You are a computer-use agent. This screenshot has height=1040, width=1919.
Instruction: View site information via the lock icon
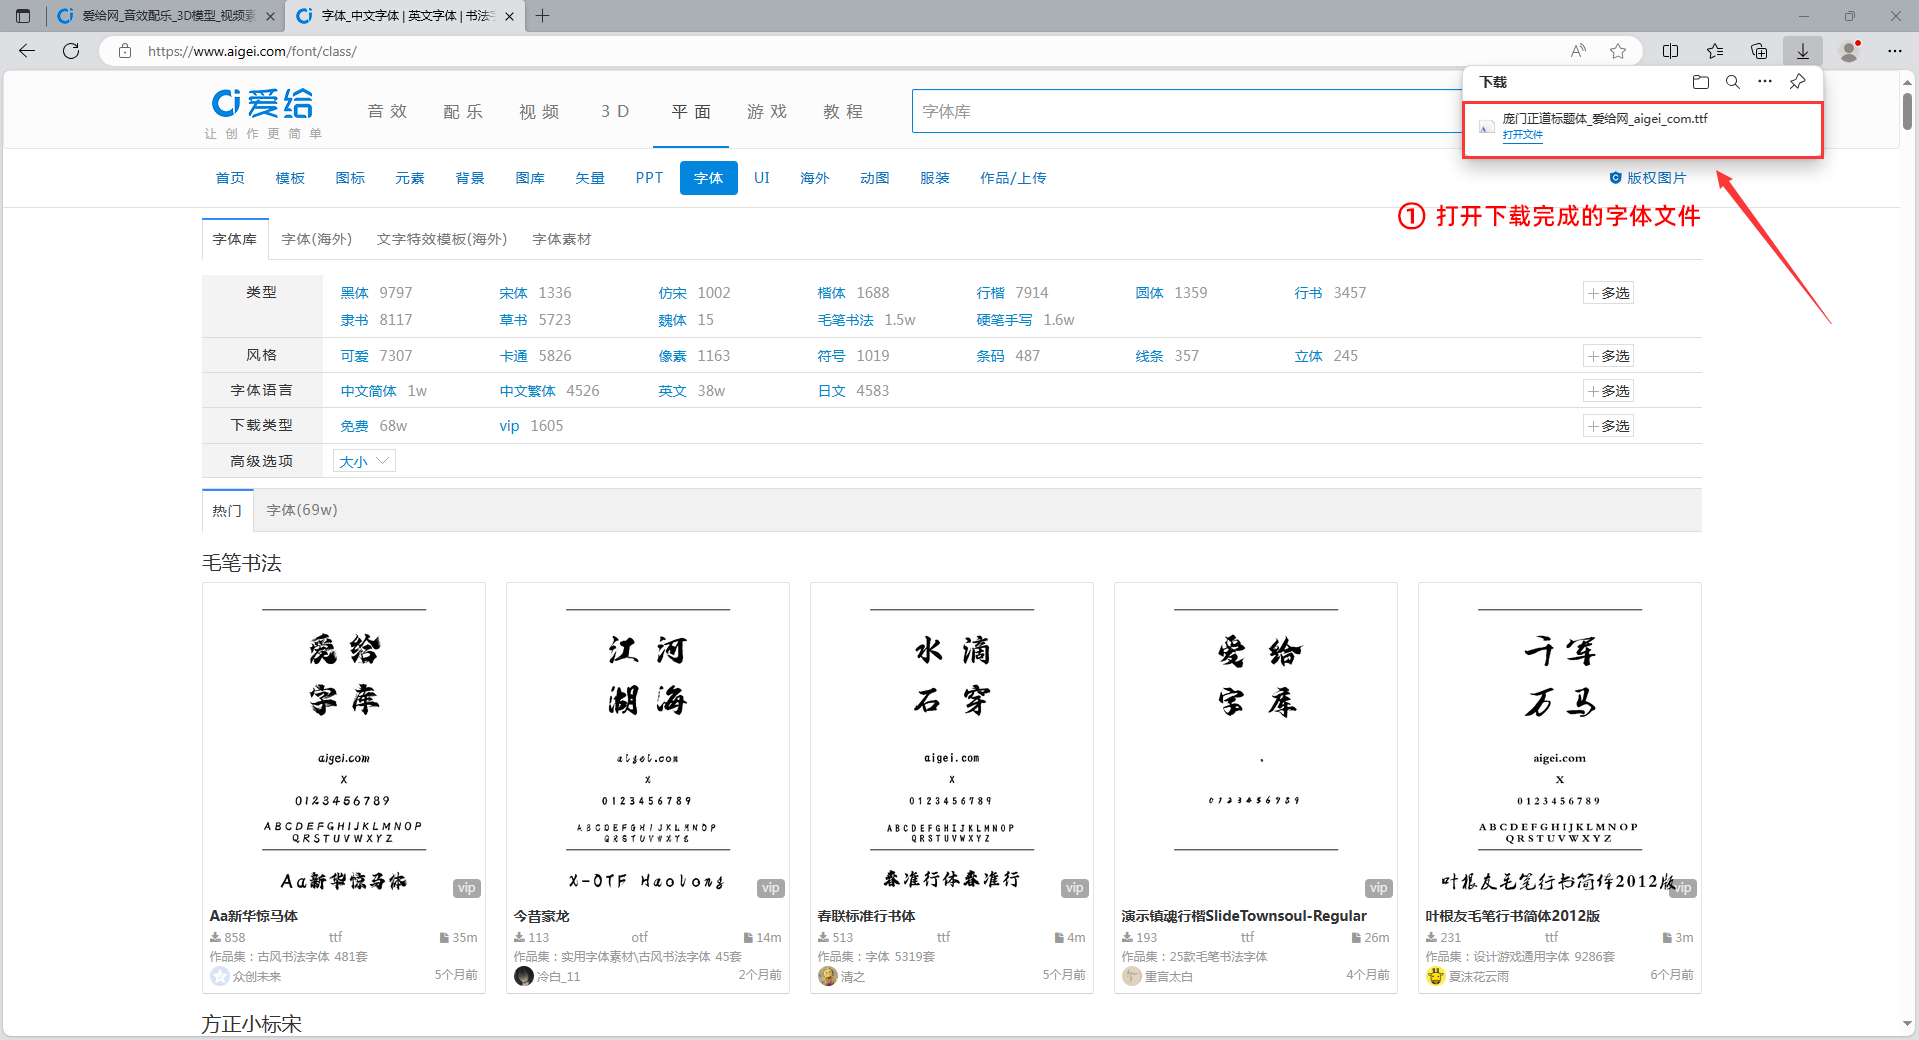tap(125, 51)
